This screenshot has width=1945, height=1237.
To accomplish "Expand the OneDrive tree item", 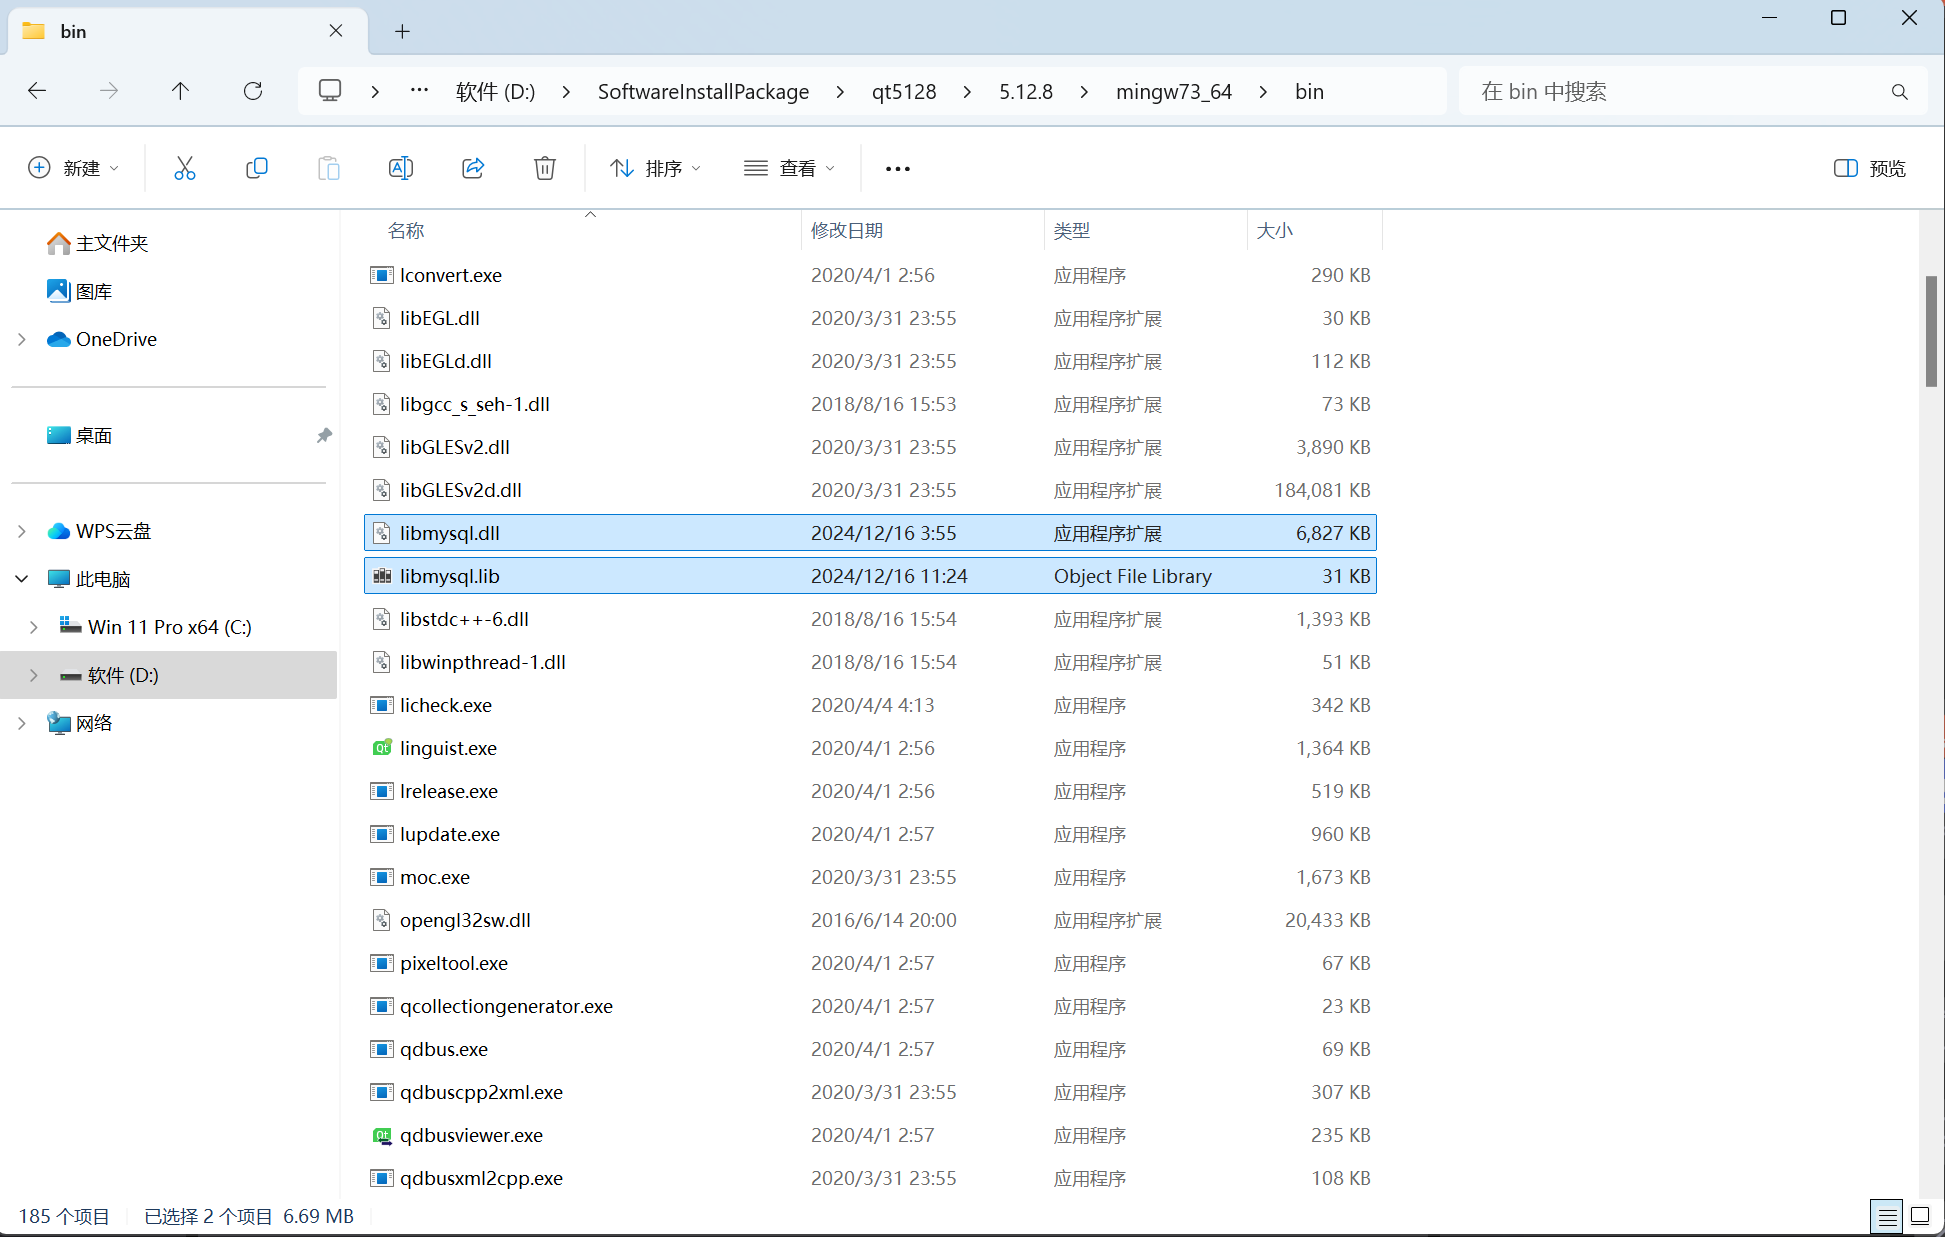I will point(22,339).
